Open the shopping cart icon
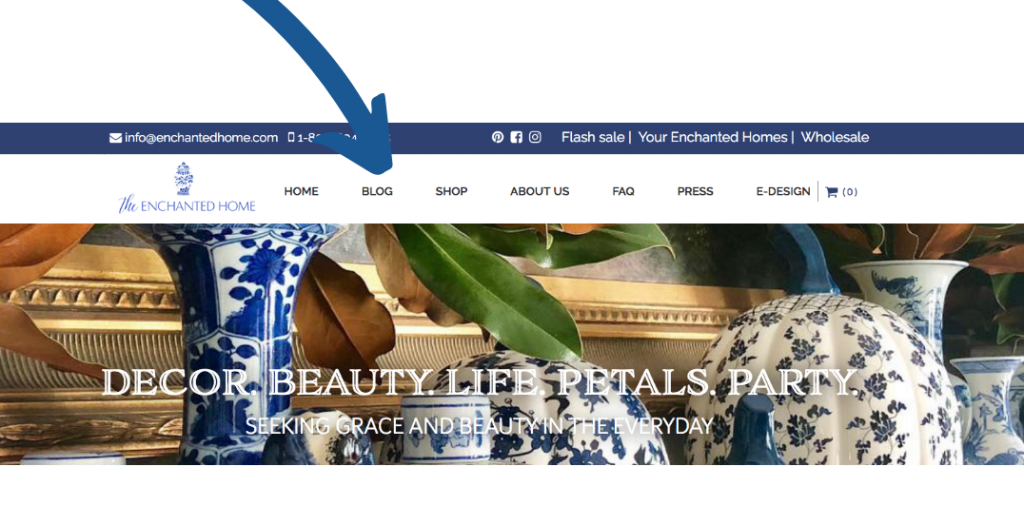The width and height of the screenshot is (1024, 525). tap(831, 192)
